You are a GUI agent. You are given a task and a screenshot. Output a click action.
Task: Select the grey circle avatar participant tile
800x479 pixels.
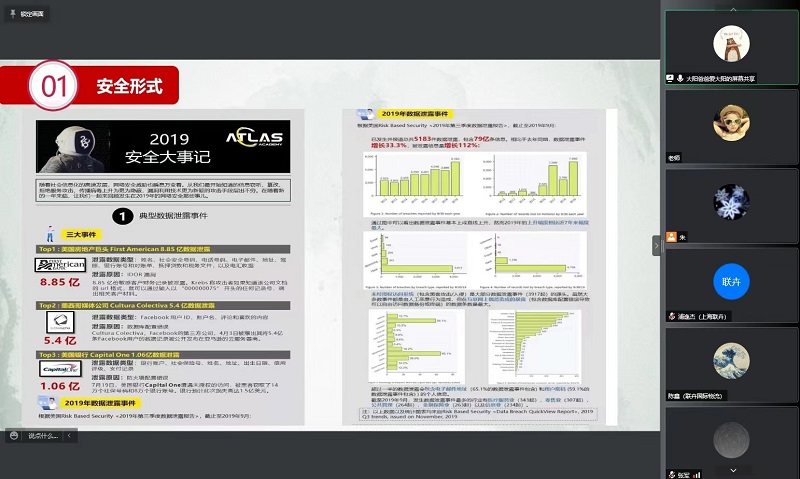pyautogui.click(x=731, y=443)
